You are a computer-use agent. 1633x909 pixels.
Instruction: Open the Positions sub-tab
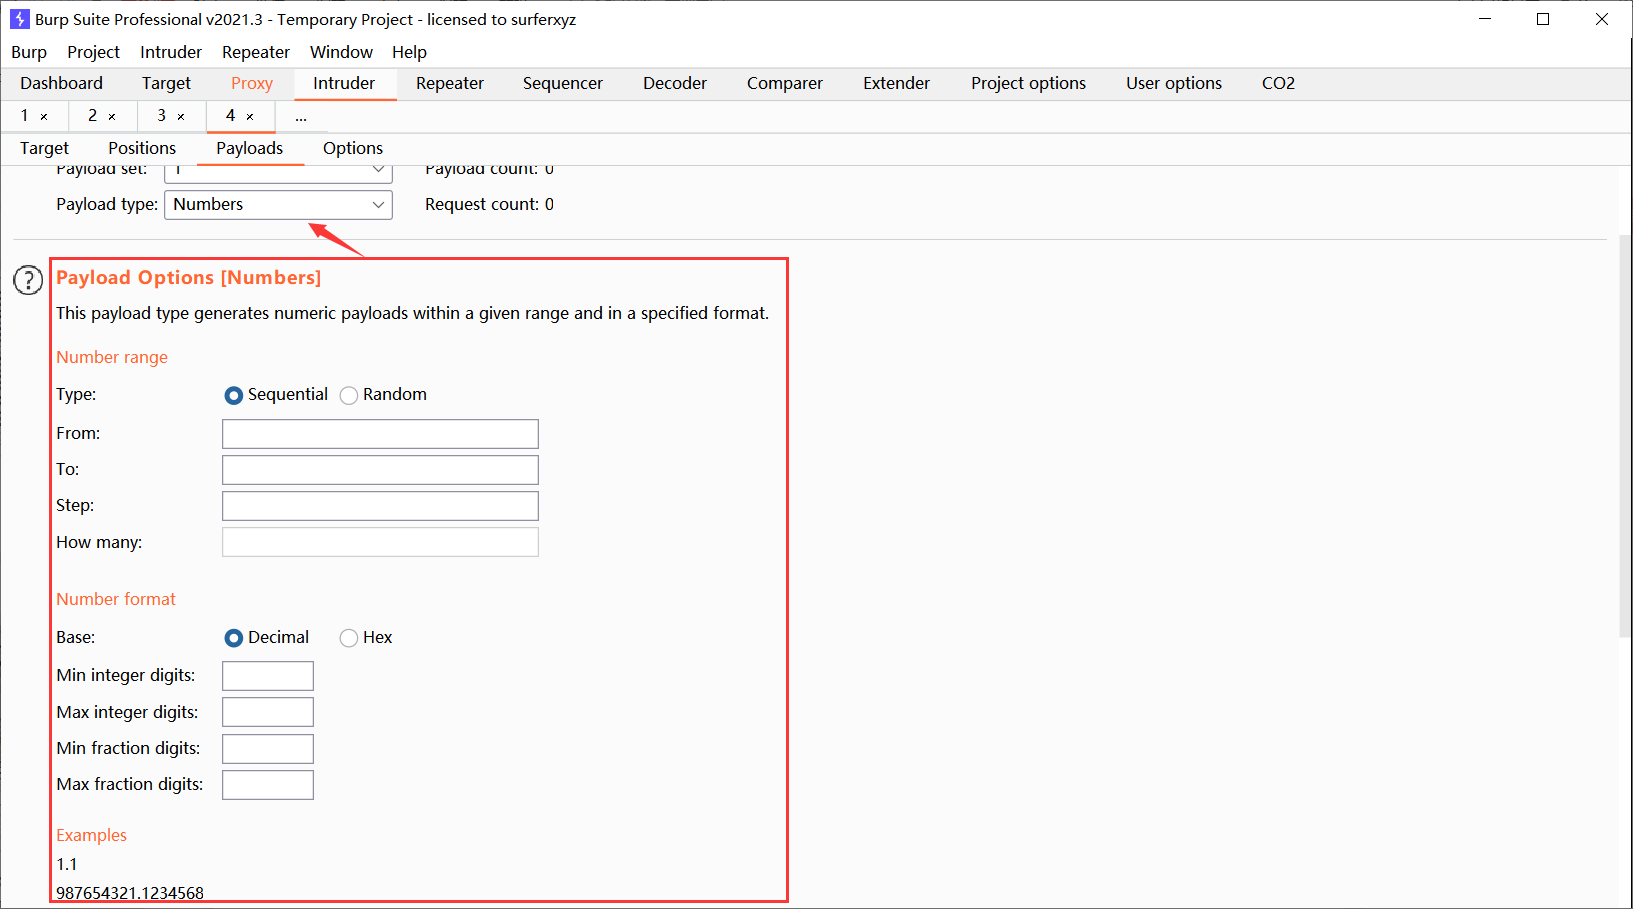(x=142, y=148)
